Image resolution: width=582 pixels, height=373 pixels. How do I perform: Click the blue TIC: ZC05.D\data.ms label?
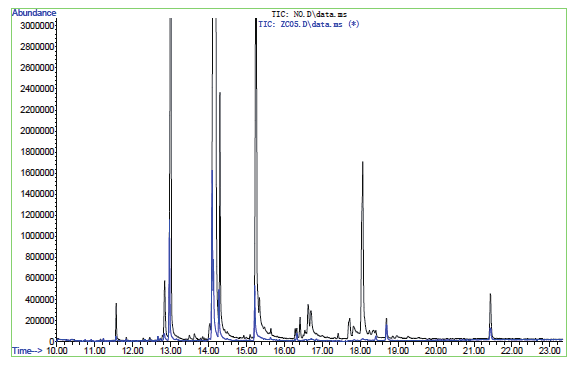[309, 24]
